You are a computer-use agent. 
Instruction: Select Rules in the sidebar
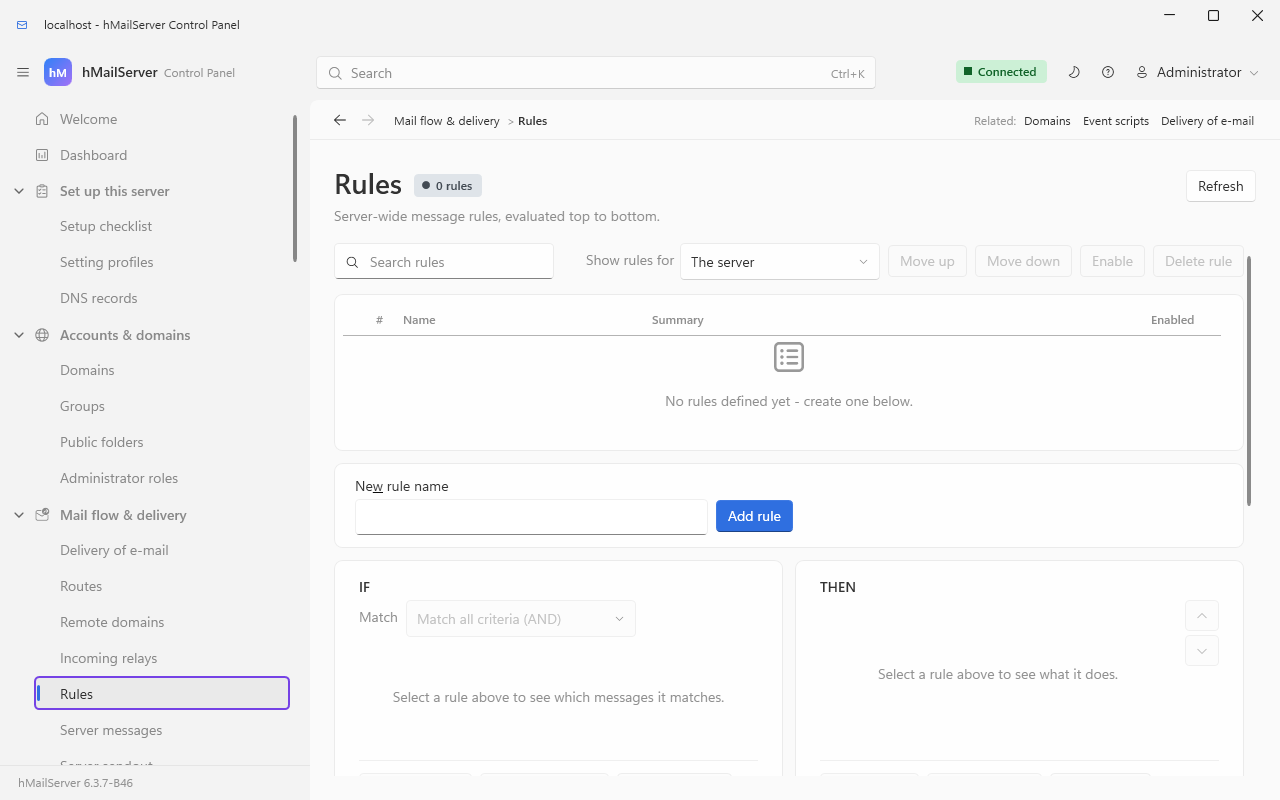[x=162, y=694]
